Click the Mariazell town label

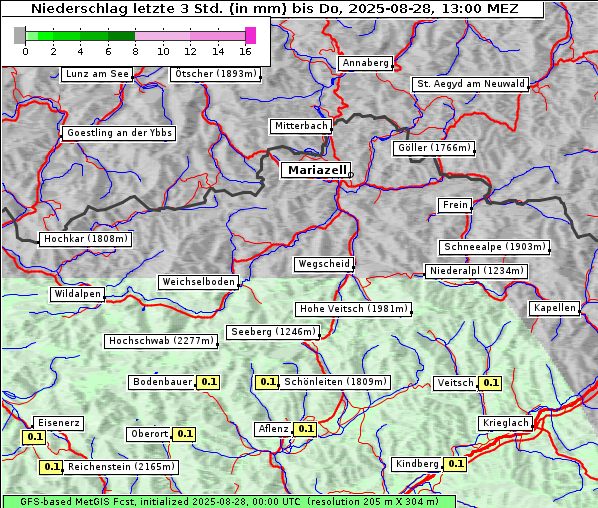(315, 170)
